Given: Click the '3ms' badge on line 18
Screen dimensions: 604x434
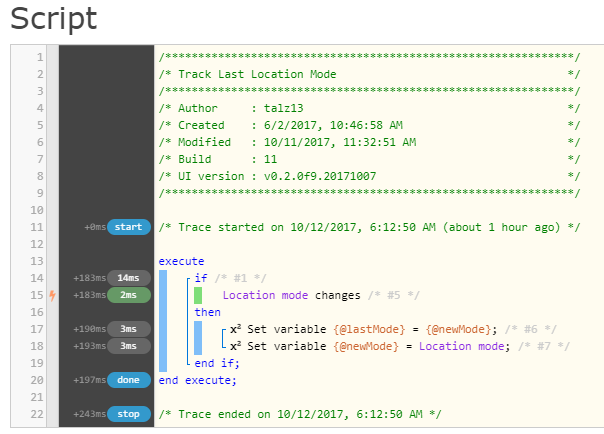Looking at the screenshot, I should (129, 346).
